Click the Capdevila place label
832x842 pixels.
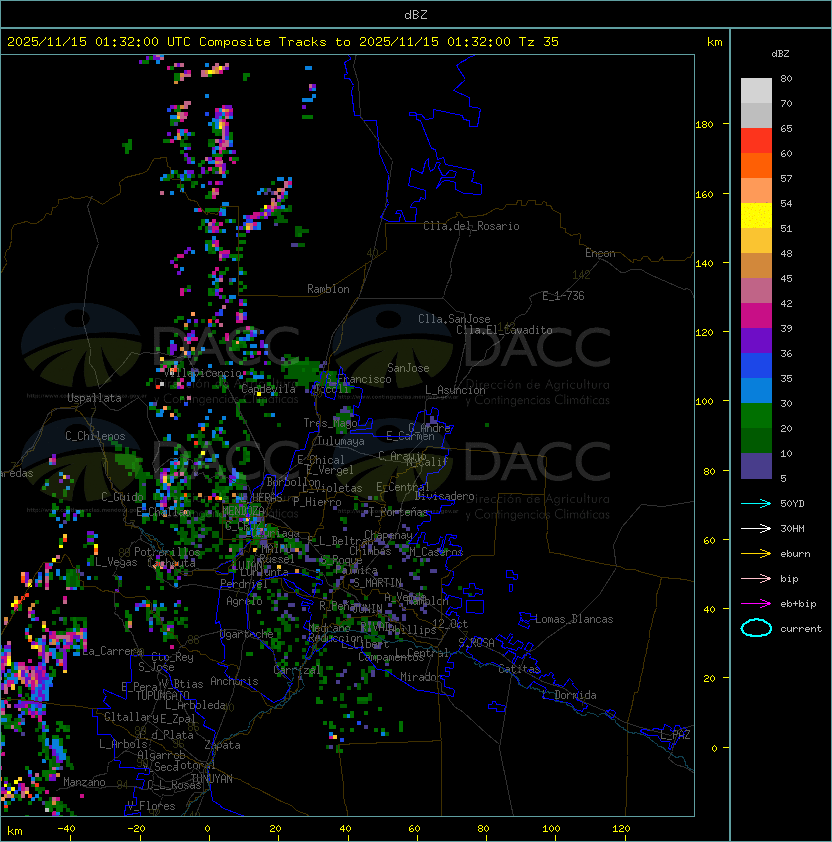268,389
